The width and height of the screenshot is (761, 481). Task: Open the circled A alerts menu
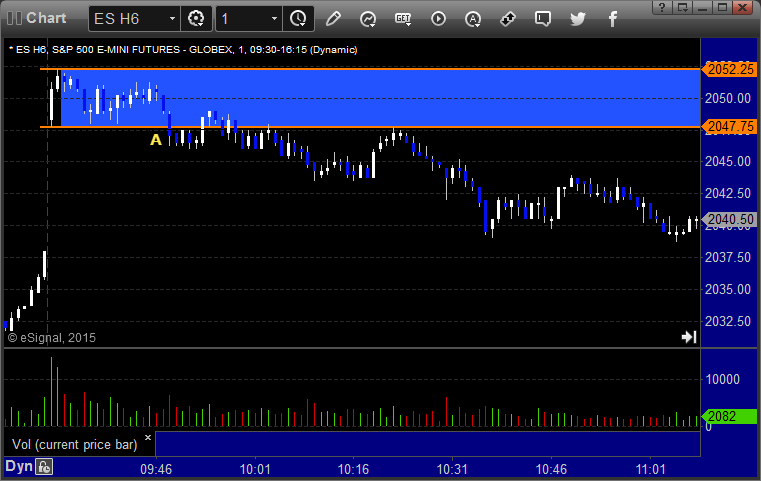pos(473,19)
